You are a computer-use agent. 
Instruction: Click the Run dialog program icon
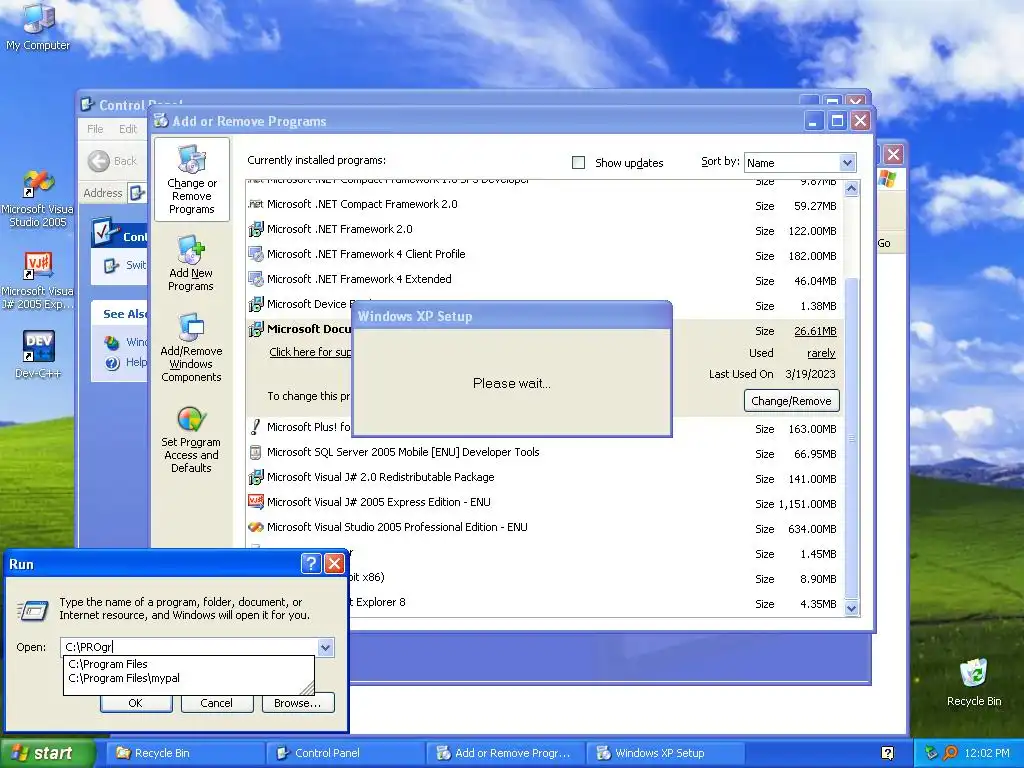(33, 610)
